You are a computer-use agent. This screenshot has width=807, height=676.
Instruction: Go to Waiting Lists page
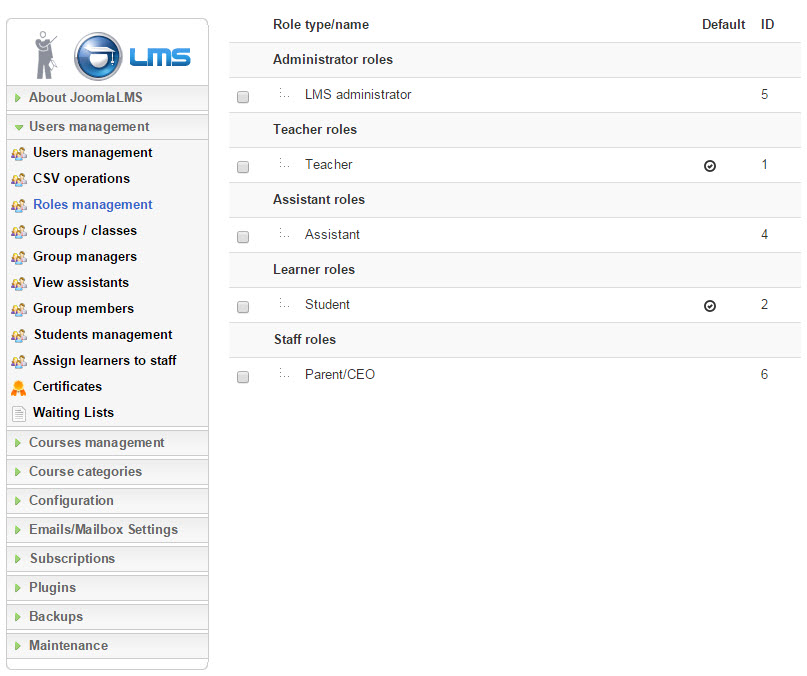[x=73, y=412]
